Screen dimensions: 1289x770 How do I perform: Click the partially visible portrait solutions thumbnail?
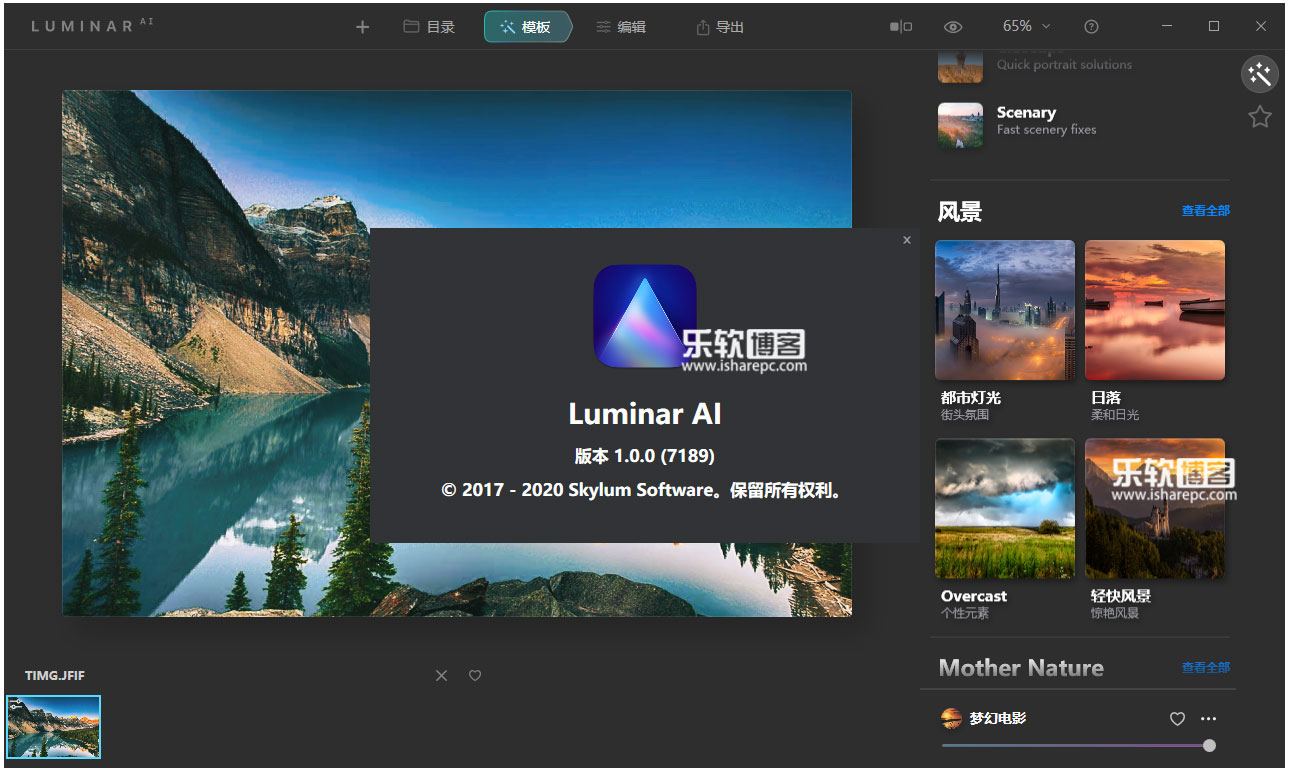click(x=960, y=66)
